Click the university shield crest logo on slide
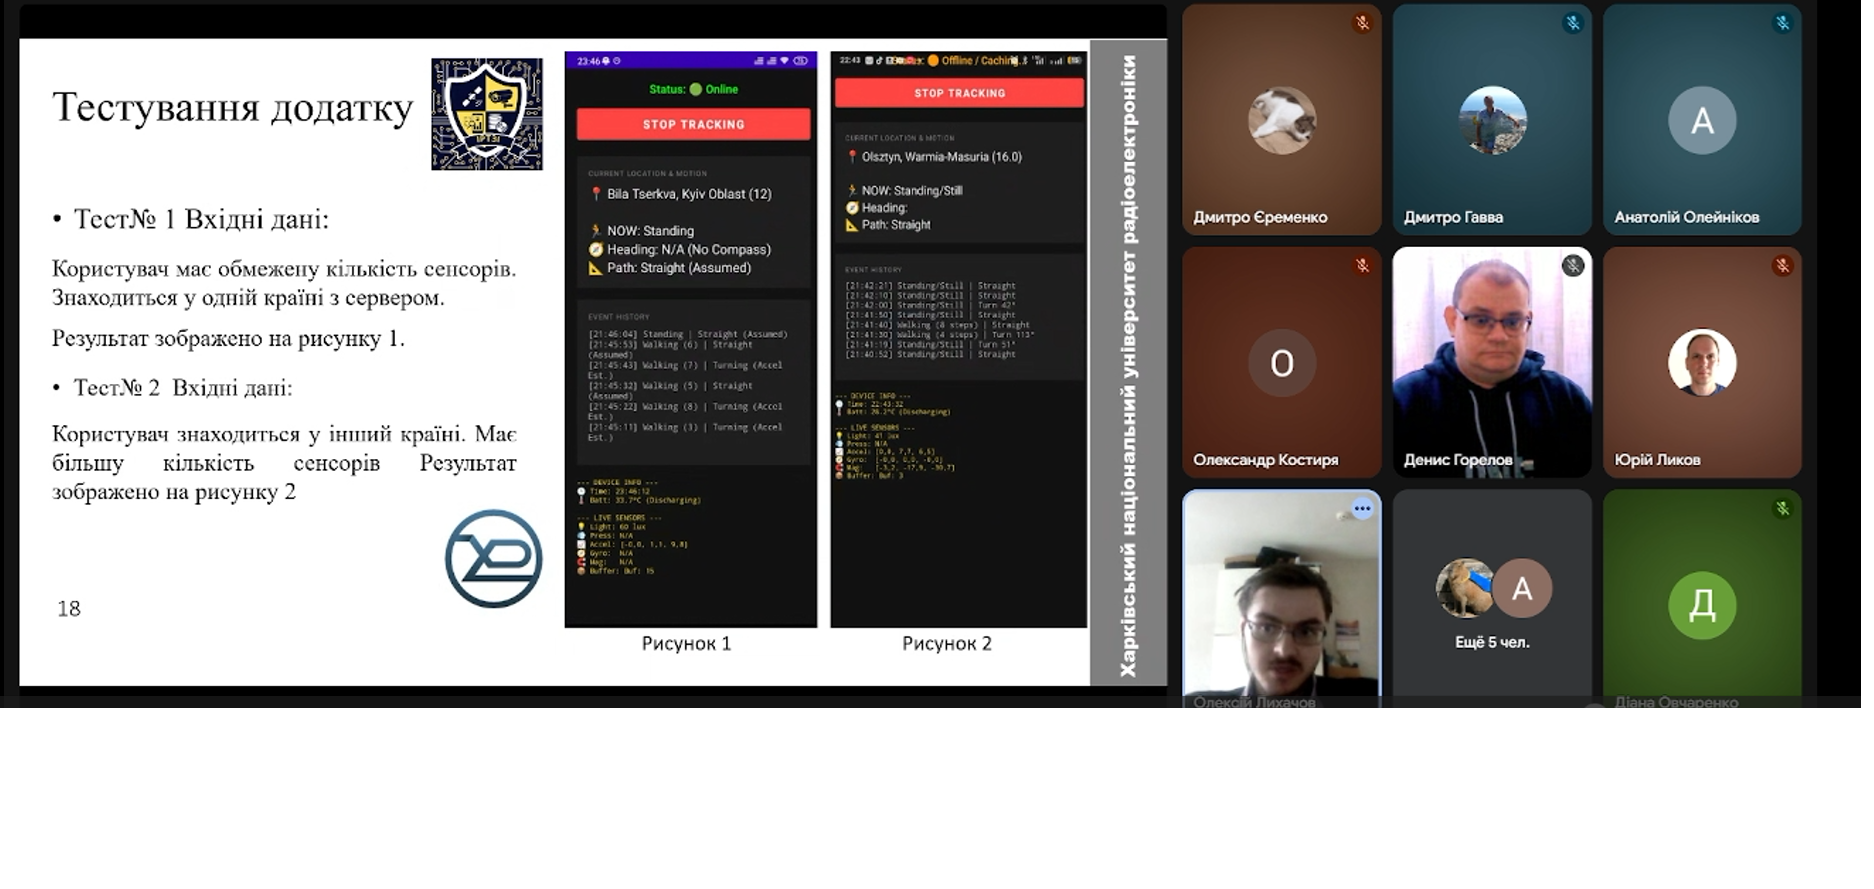This screenshot has height=889, width=1874. 487,114
